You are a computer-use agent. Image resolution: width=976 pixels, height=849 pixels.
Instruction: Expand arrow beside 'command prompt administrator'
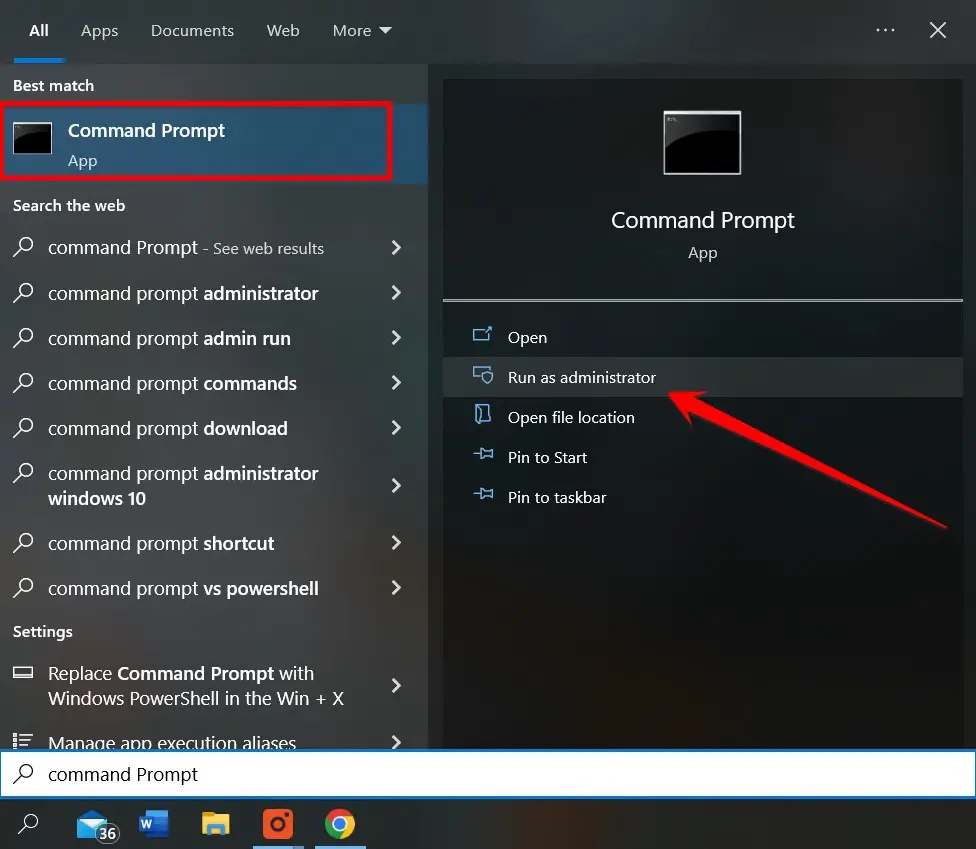coord(396,293)
